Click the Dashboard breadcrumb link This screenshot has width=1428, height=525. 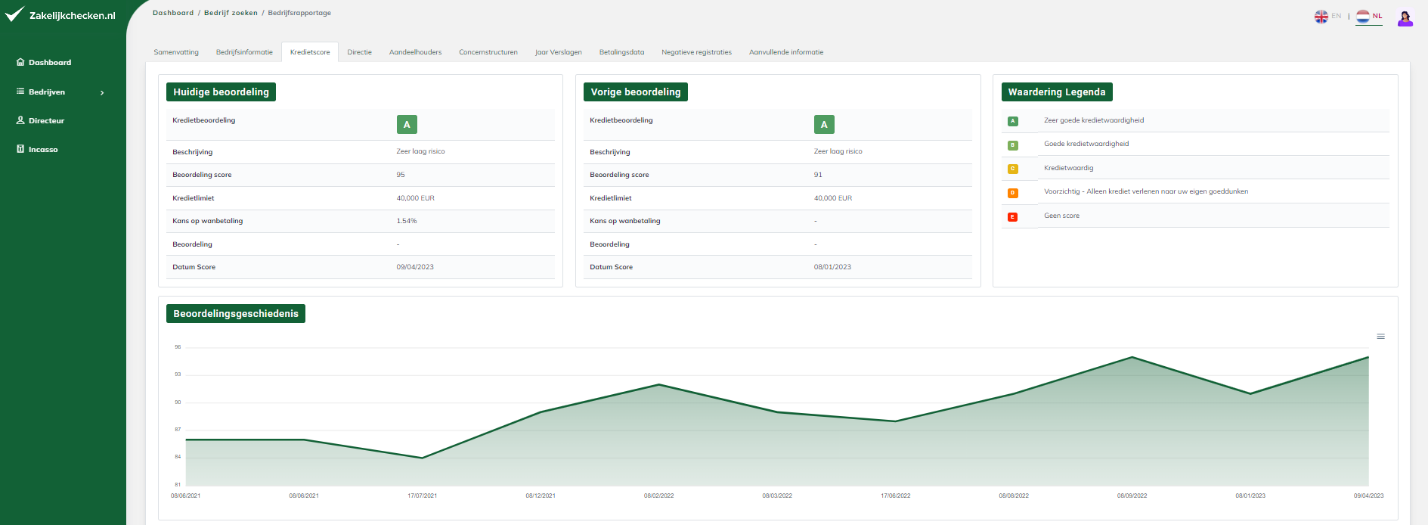(x=173, y=13)
